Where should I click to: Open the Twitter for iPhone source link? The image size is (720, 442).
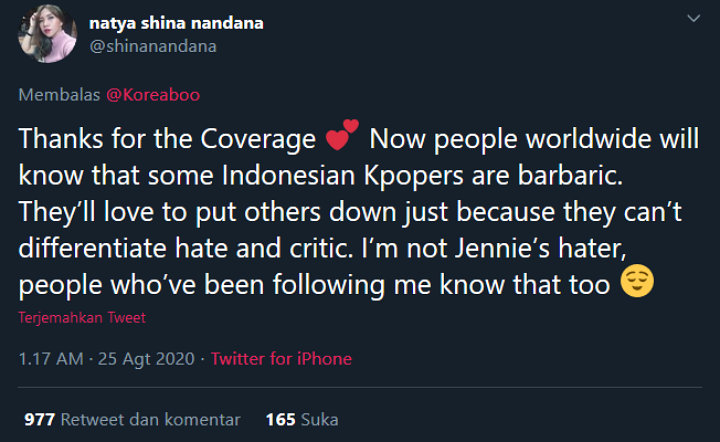281,359
